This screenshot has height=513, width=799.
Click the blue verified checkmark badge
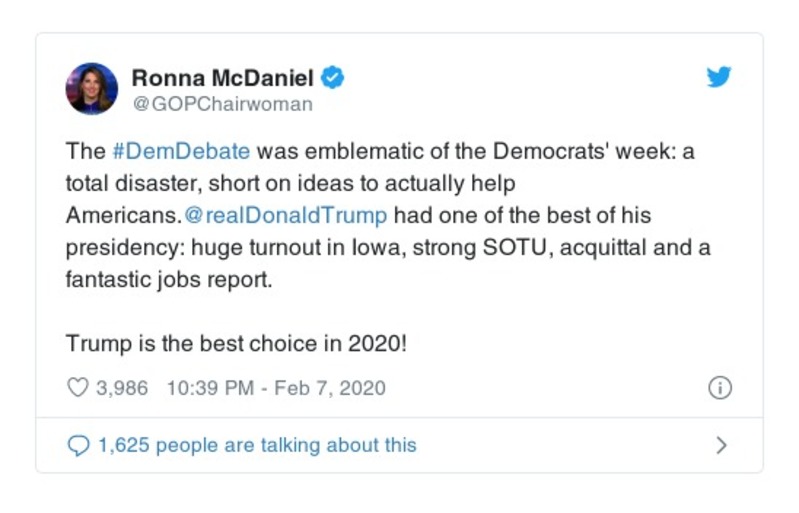[x=334, y=77]
